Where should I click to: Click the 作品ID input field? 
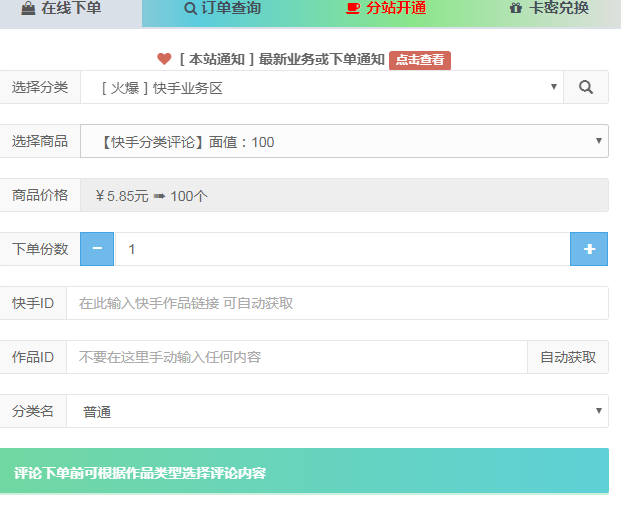pyautogui.click(x=296, y=357)
